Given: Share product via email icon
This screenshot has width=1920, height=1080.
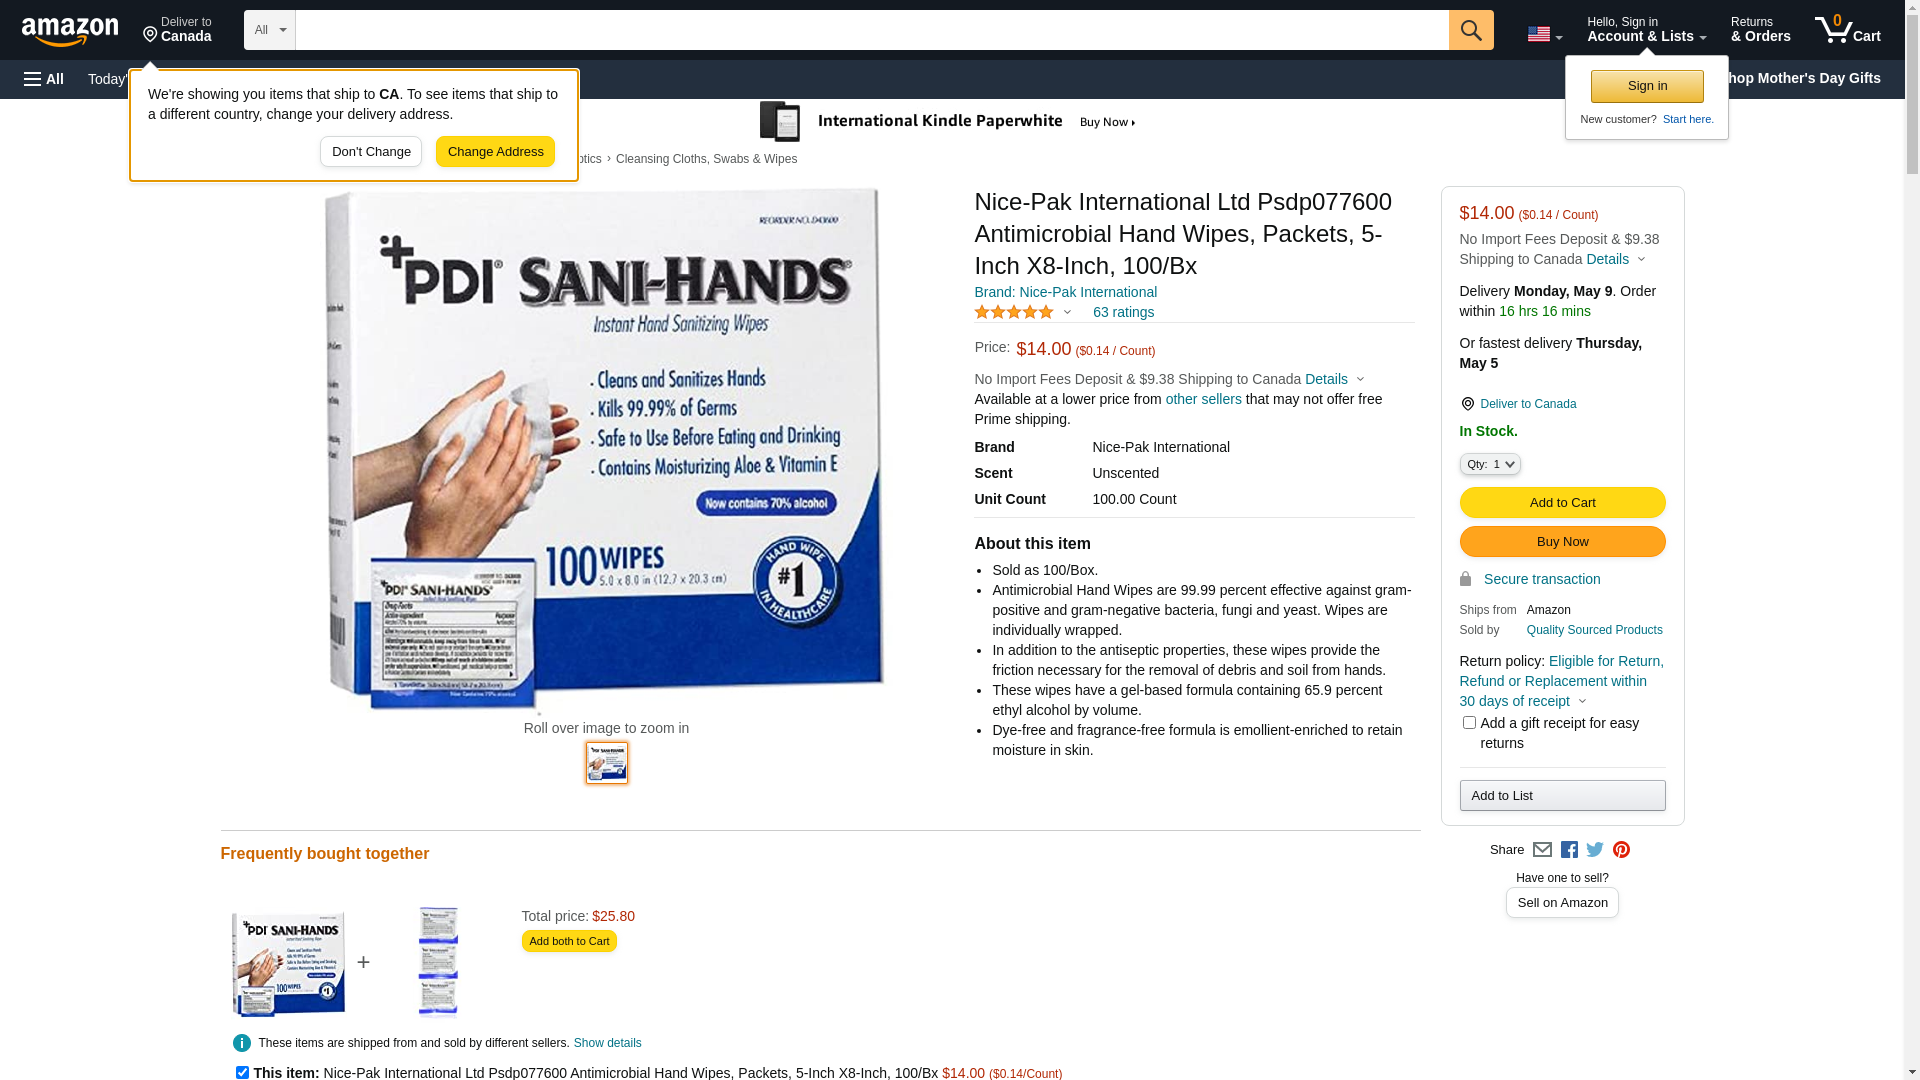Looking at the screenshot, I should pos(1542,850).
